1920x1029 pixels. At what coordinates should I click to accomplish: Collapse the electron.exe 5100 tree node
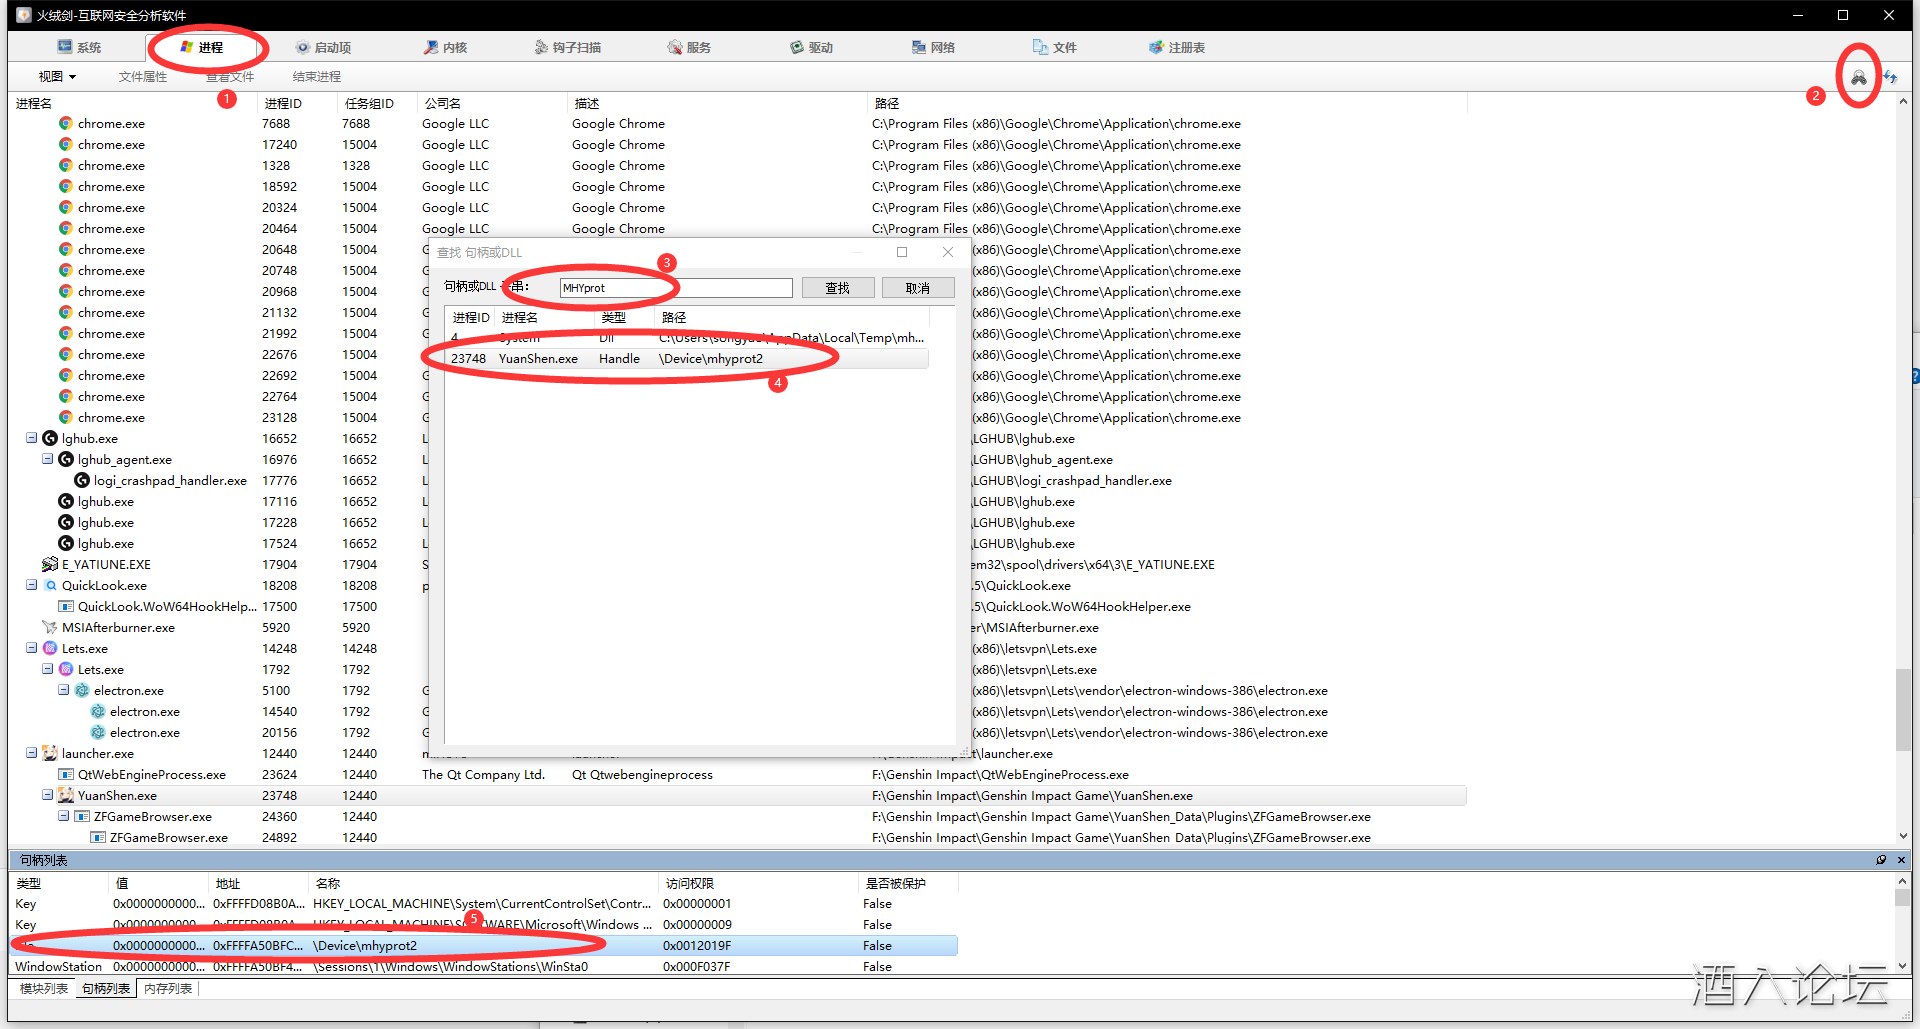(64, 690)
